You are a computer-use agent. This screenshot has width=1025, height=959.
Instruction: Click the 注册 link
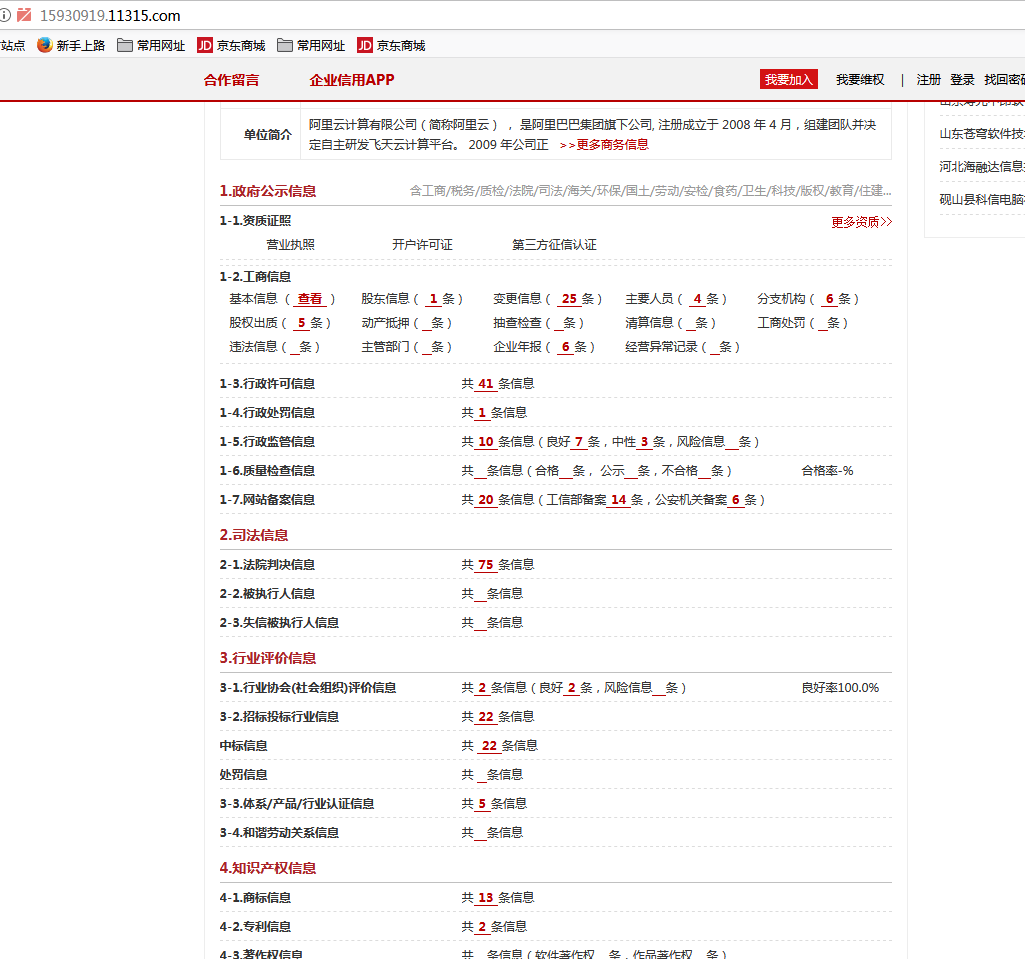pos(928,80)
